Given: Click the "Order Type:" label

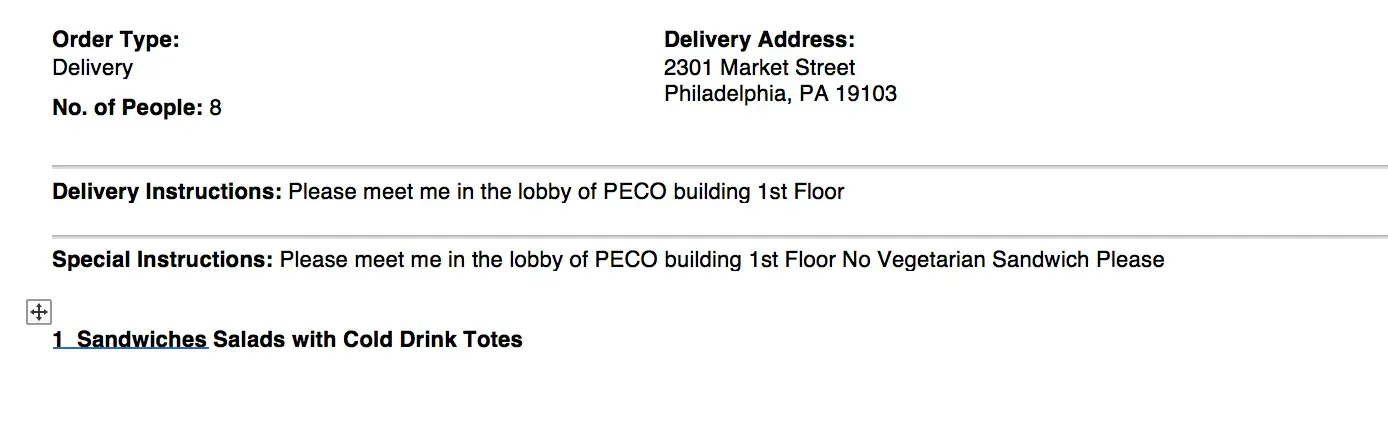Looking at the screenshot, I should [115, 40].
